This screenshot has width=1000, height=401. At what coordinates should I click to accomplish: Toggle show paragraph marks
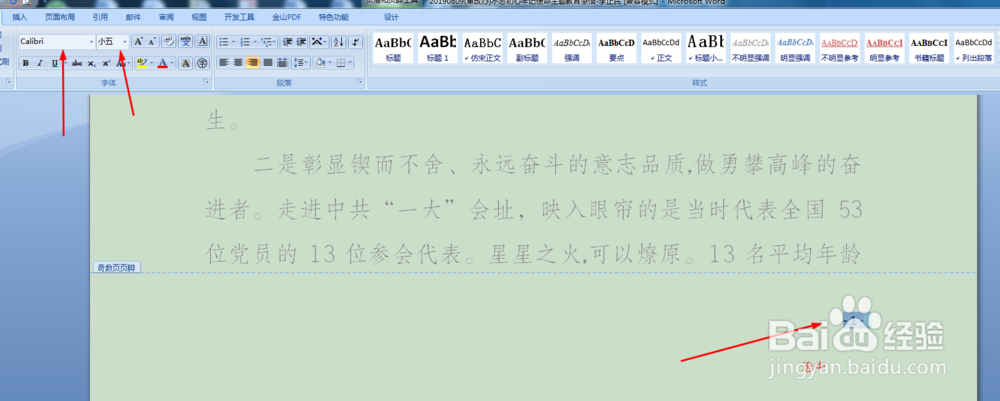(355, 42)
